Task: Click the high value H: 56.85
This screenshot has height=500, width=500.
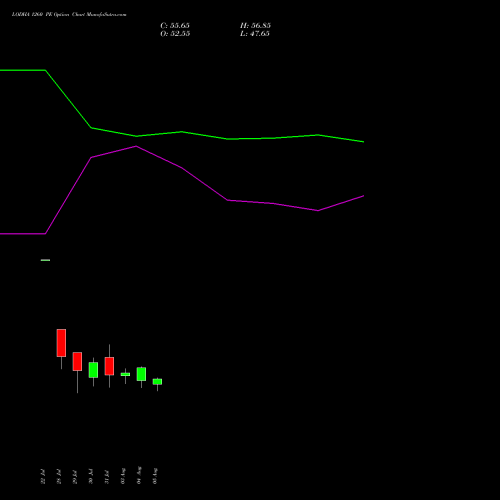Action: click(x=255, y=26)
